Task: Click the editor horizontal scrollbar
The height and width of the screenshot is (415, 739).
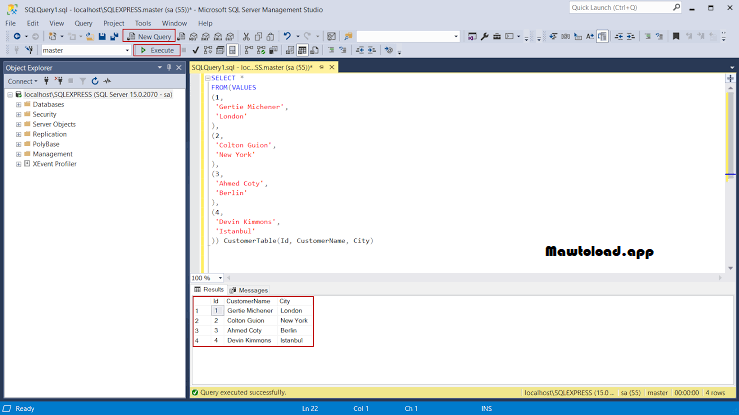Action: [474, 278]
